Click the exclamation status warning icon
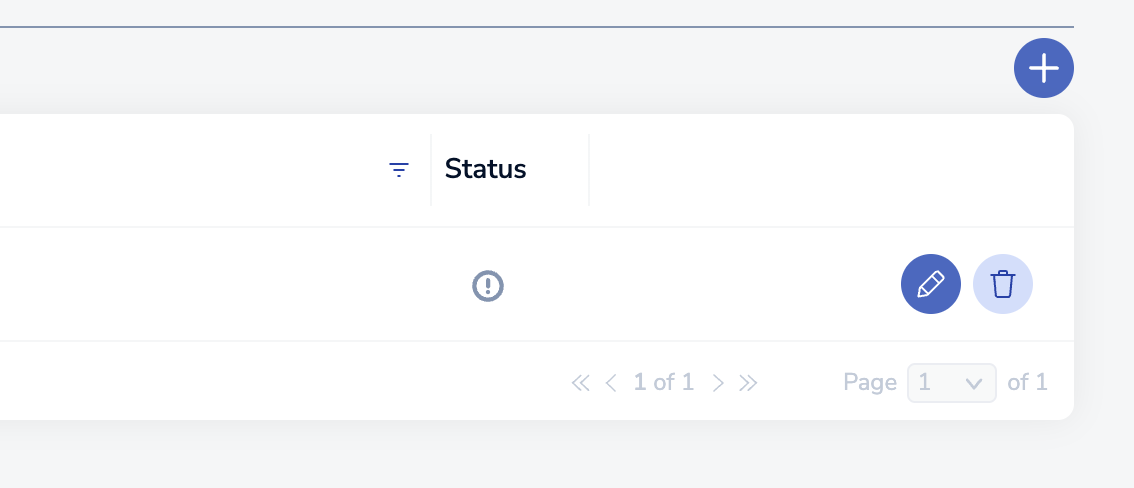This screenshot has height=488, width=1134. [488, 286]
